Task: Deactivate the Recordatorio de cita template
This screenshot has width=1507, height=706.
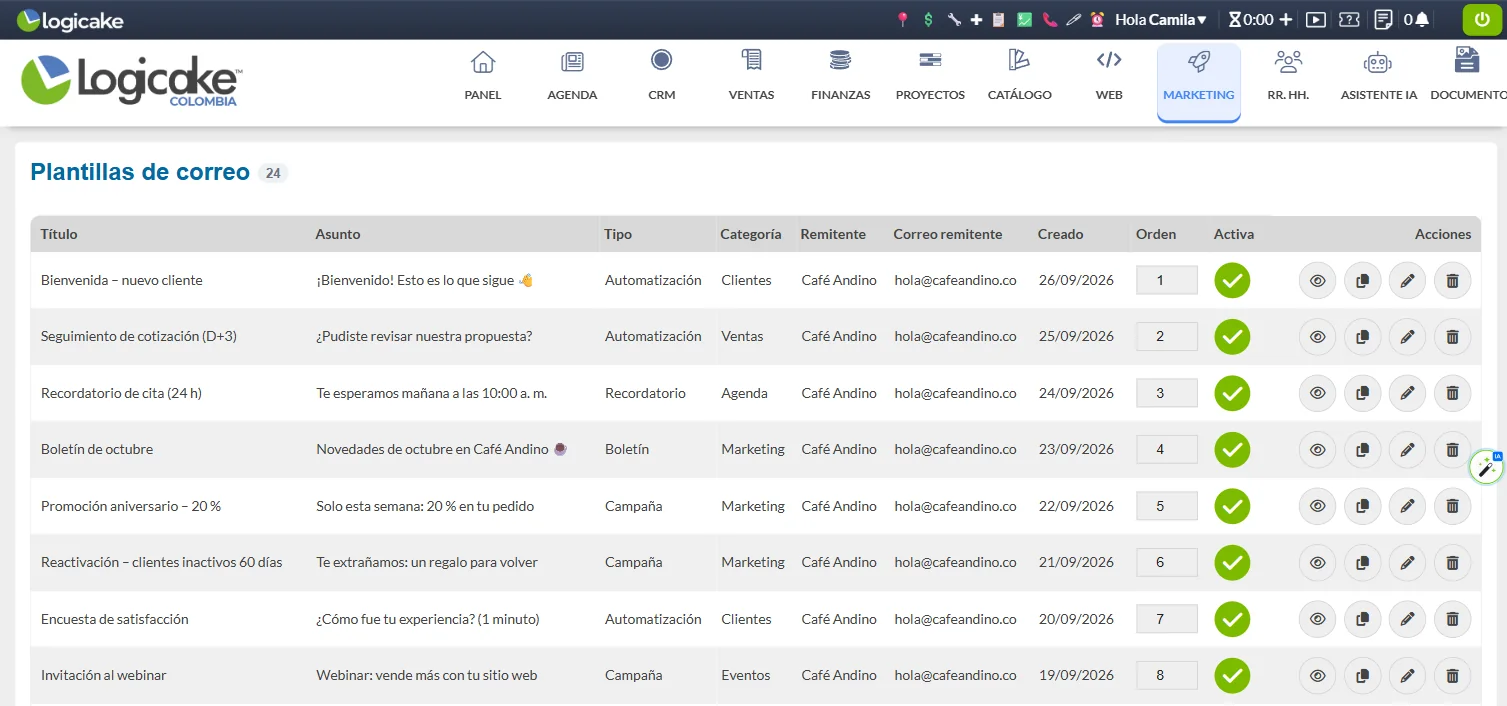Action: click(1232, 394)
